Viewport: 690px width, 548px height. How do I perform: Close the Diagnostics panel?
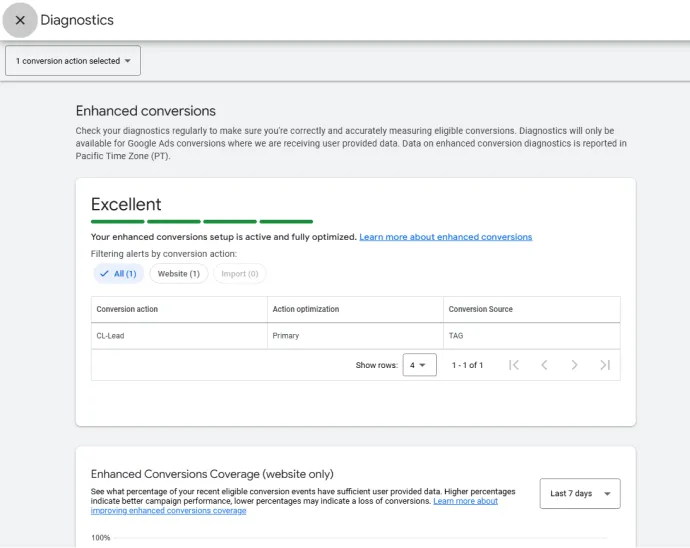(x=20, y=20)
